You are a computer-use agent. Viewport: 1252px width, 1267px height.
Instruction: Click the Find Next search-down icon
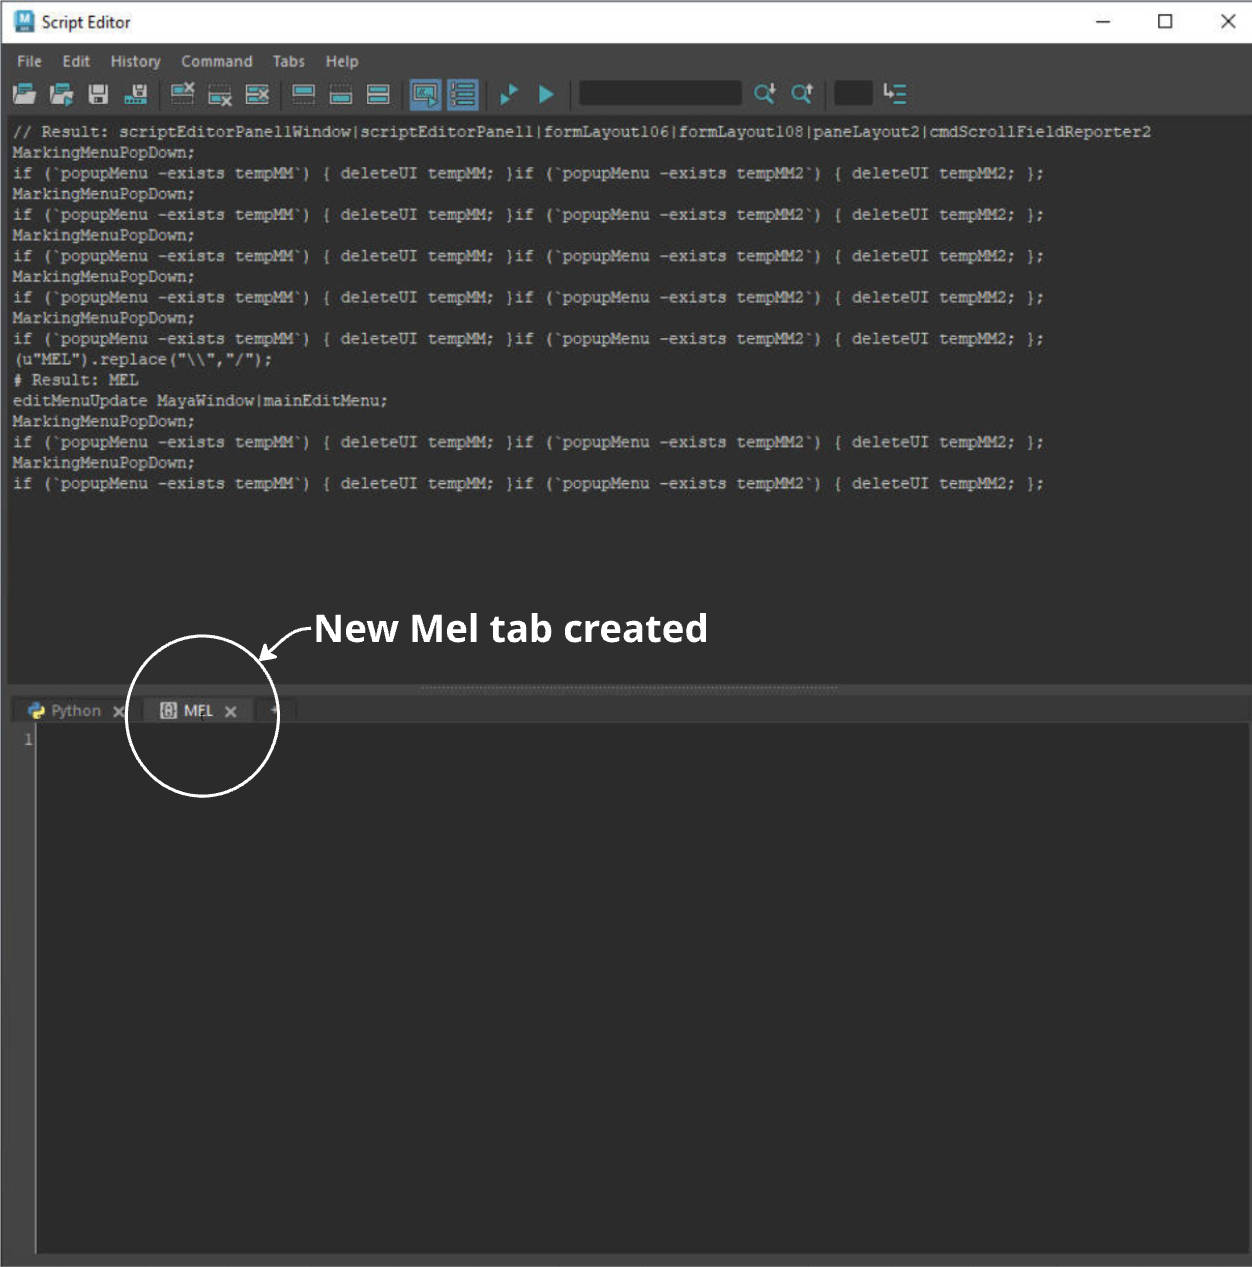click(764, 94)
